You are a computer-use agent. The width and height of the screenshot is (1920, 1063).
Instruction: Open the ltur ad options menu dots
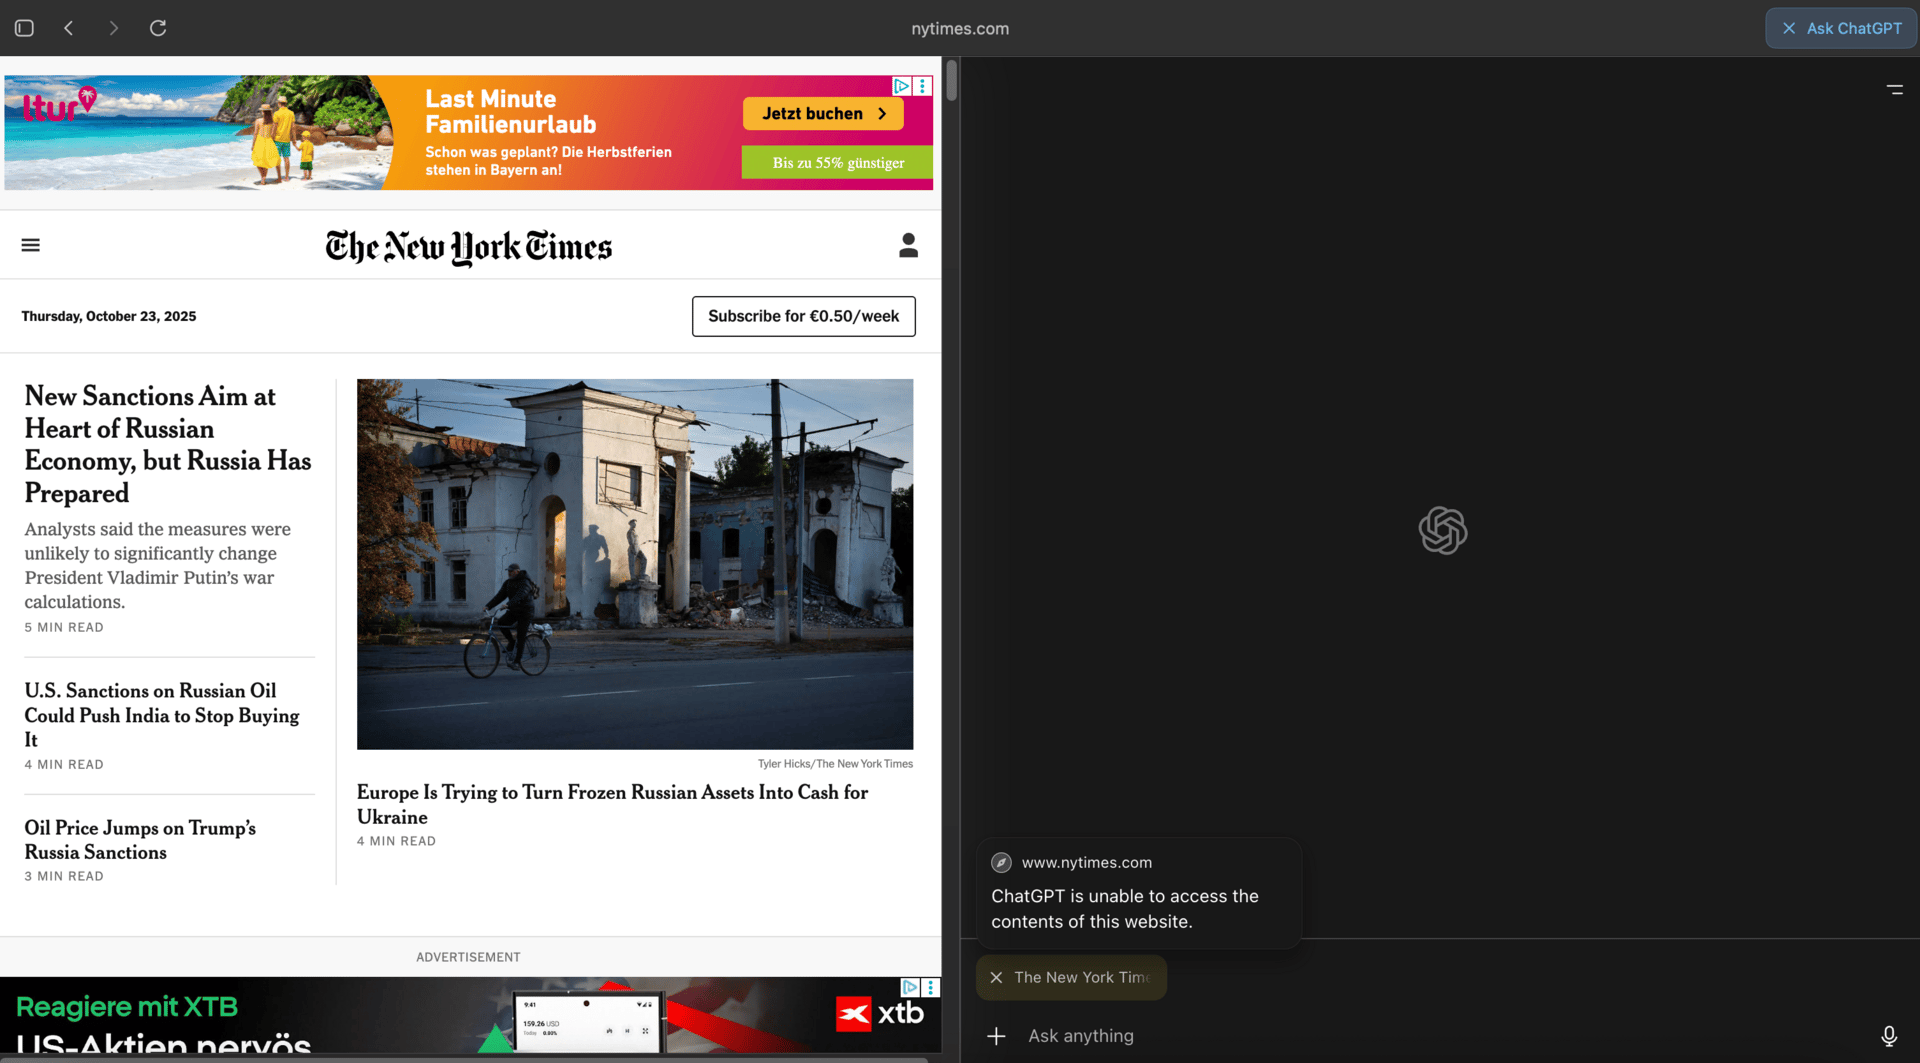point(923,86)
